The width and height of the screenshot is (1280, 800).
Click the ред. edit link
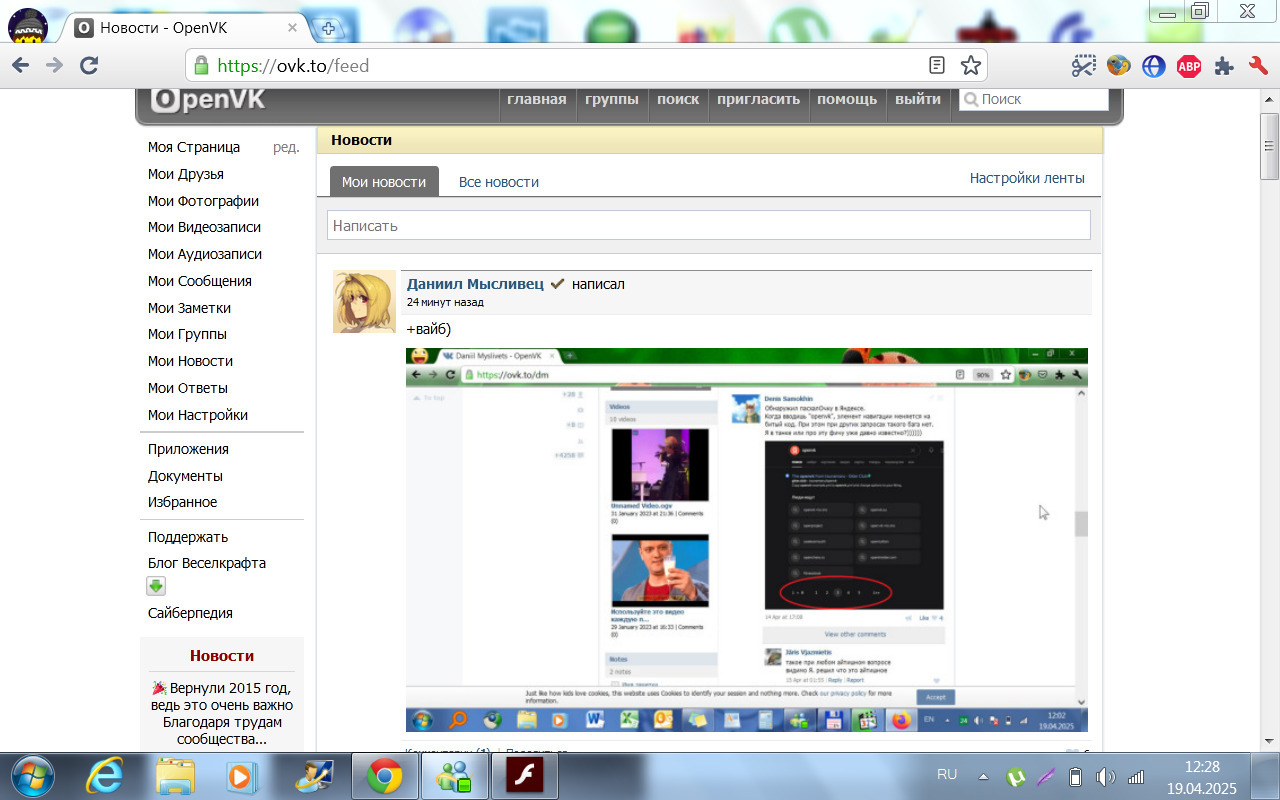click(x=286, y=147)
